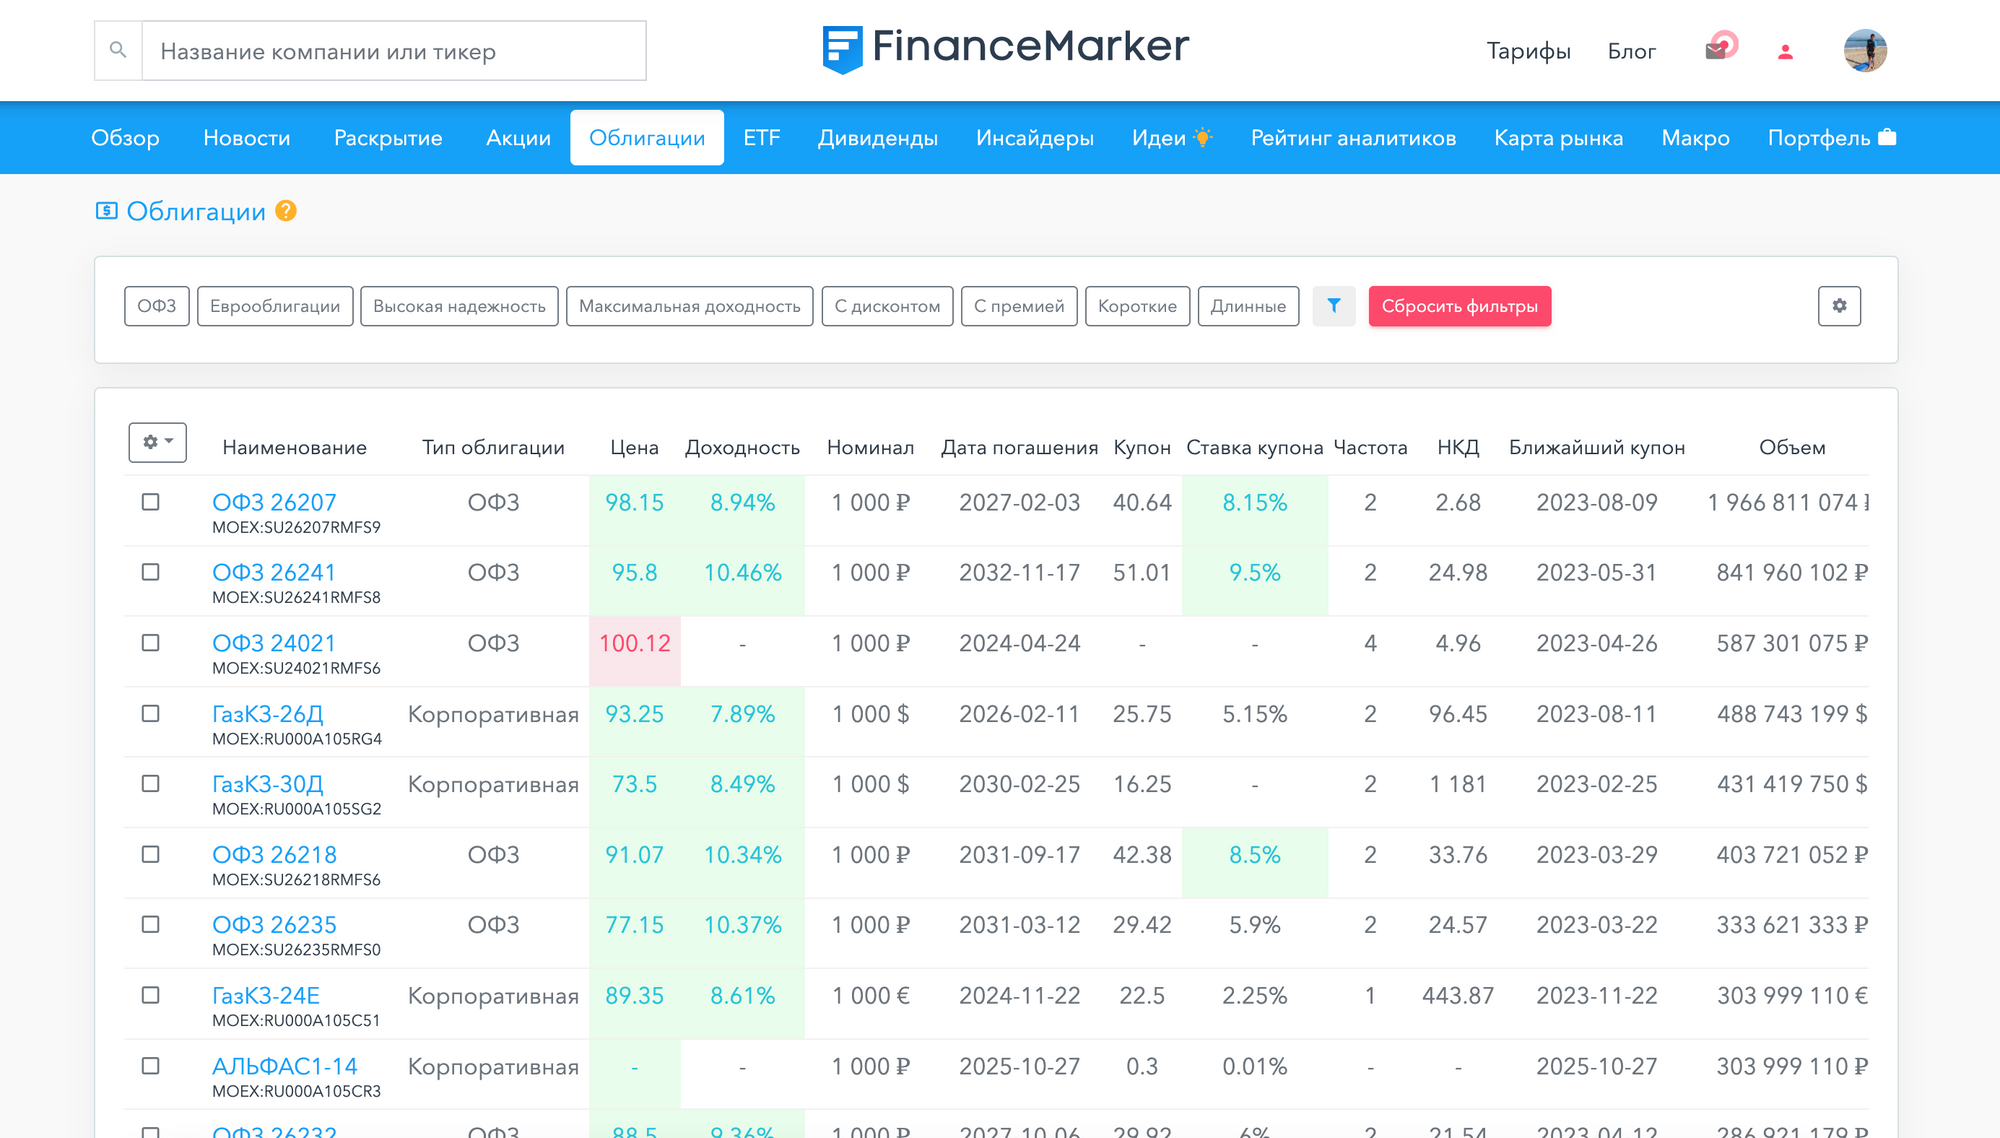
Task: Open the Новости tab
Action: point(247,138)
